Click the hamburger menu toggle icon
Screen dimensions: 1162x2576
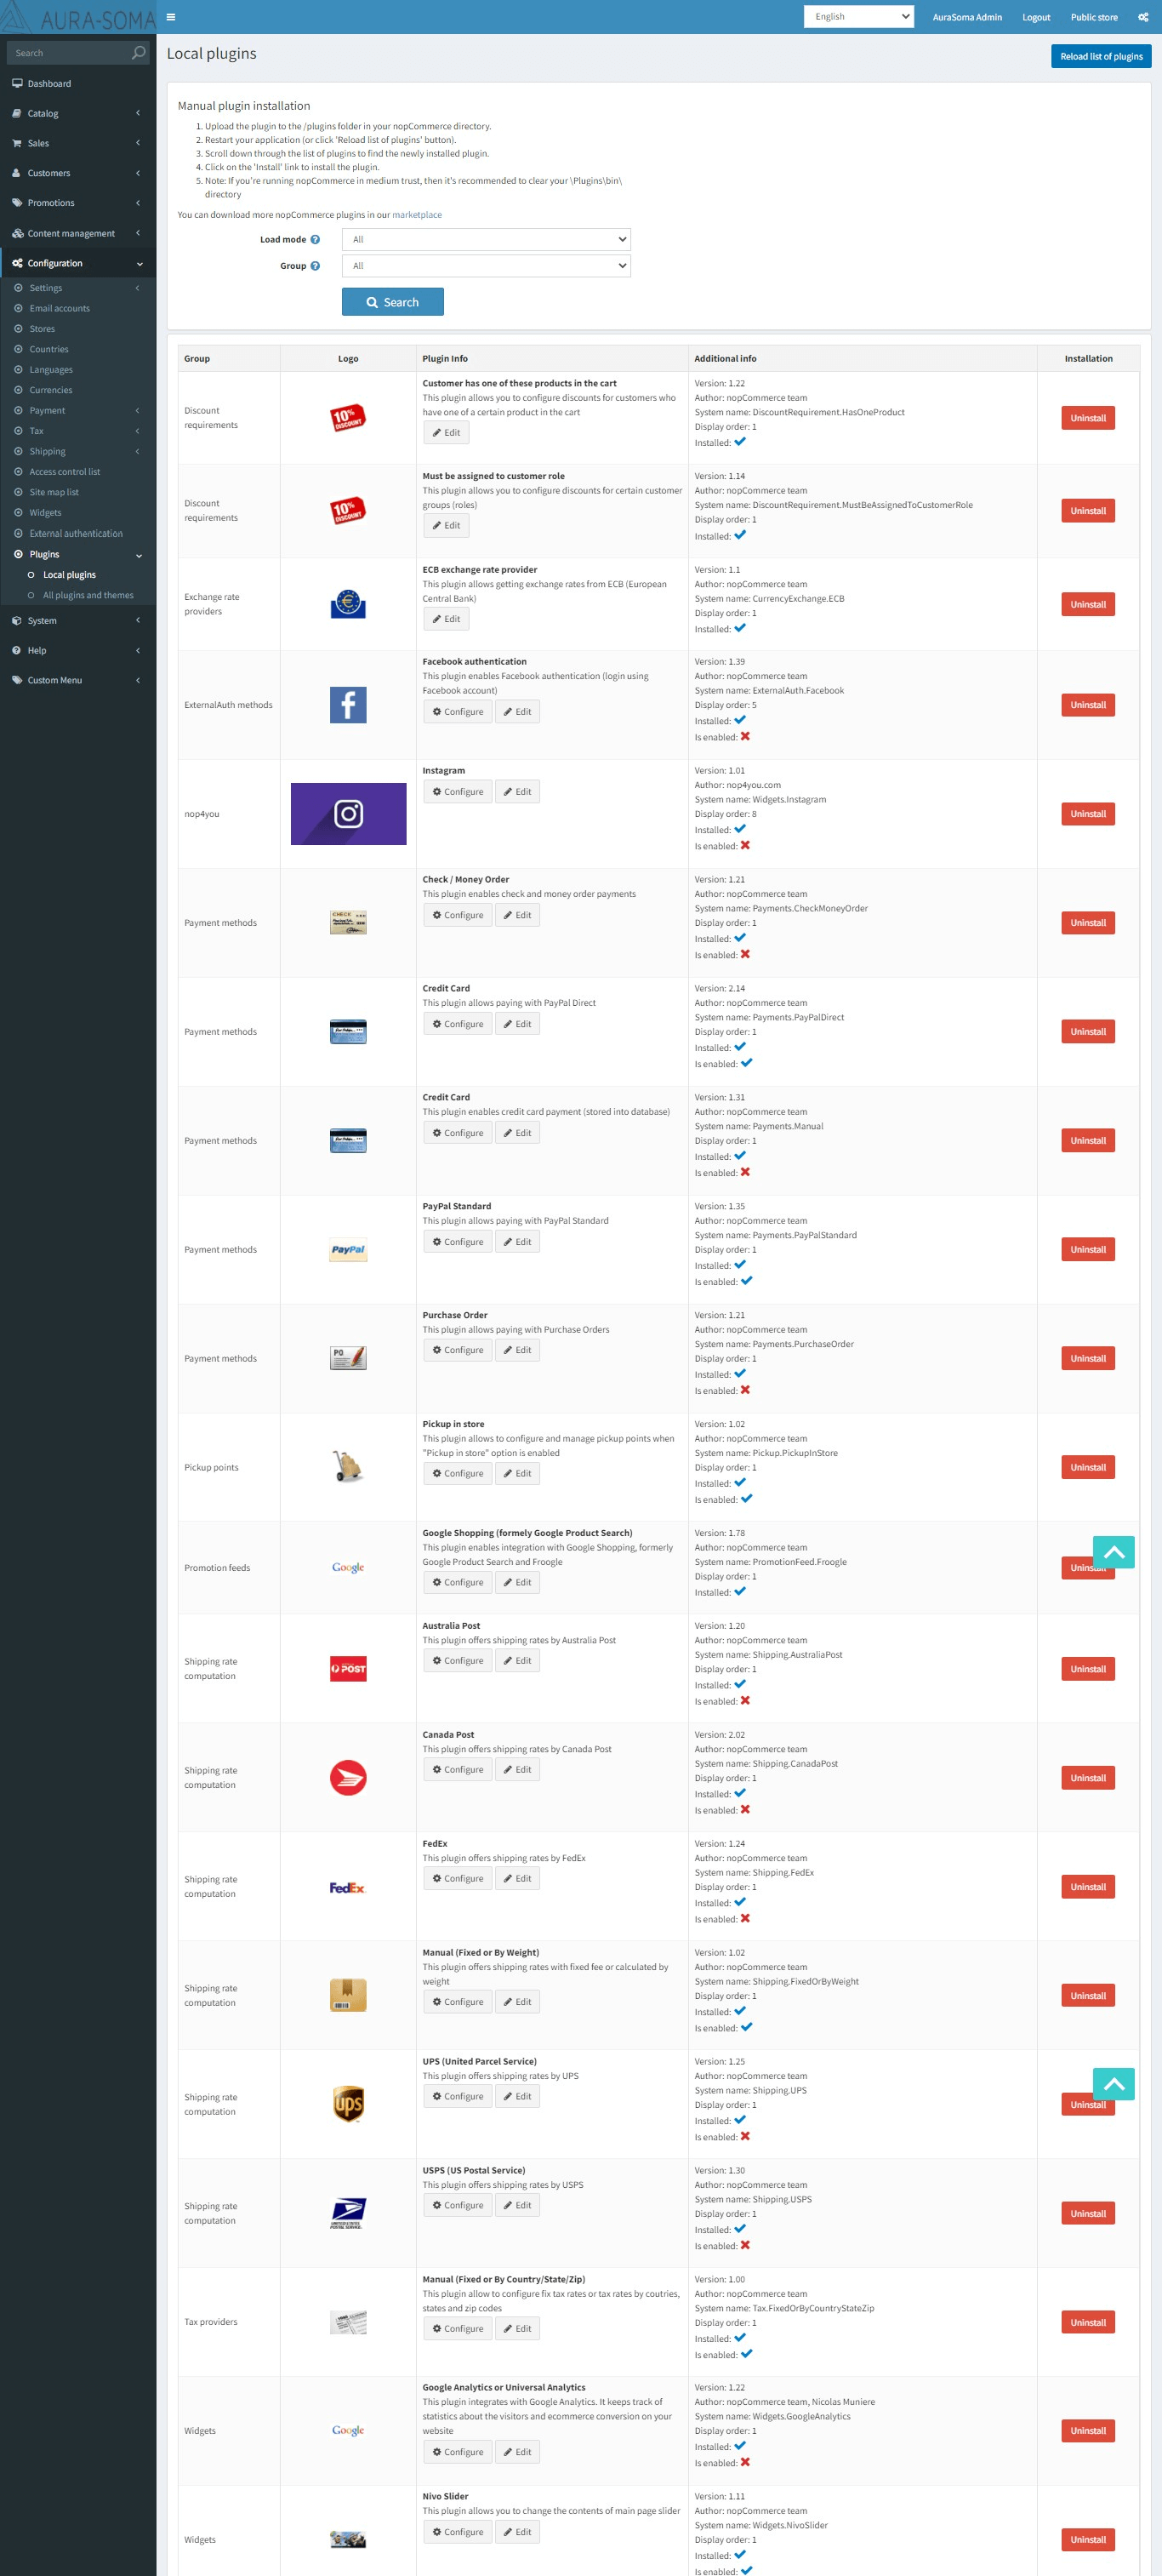pos(171,17)
